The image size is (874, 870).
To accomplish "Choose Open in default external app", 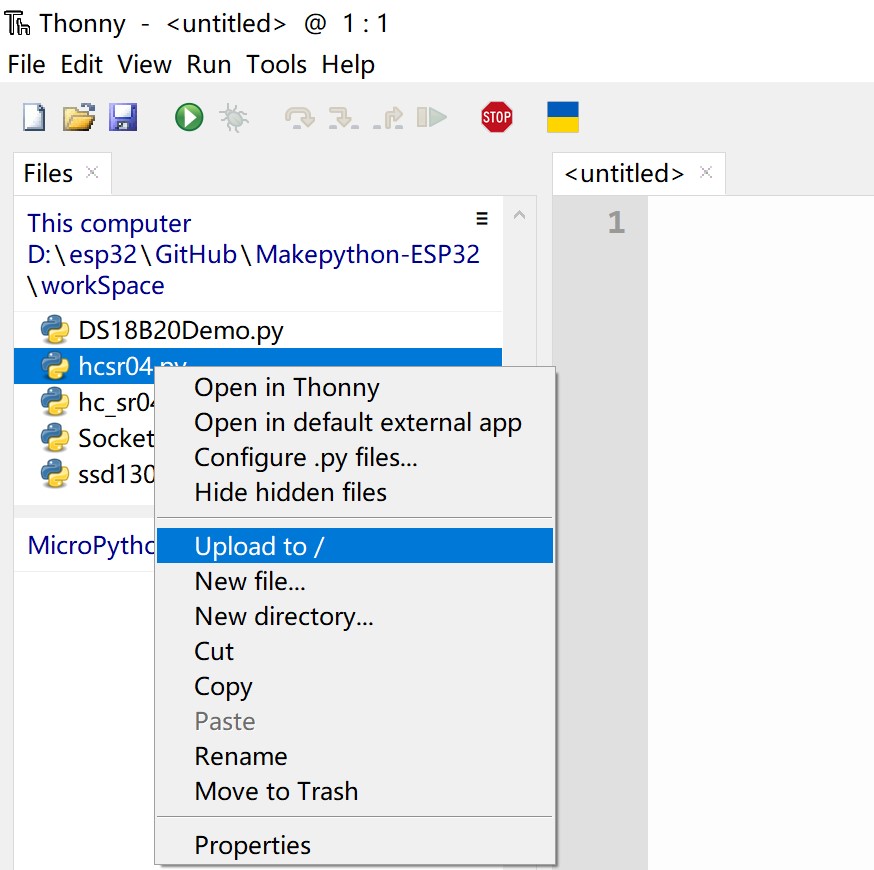I will tap(355, 422).
